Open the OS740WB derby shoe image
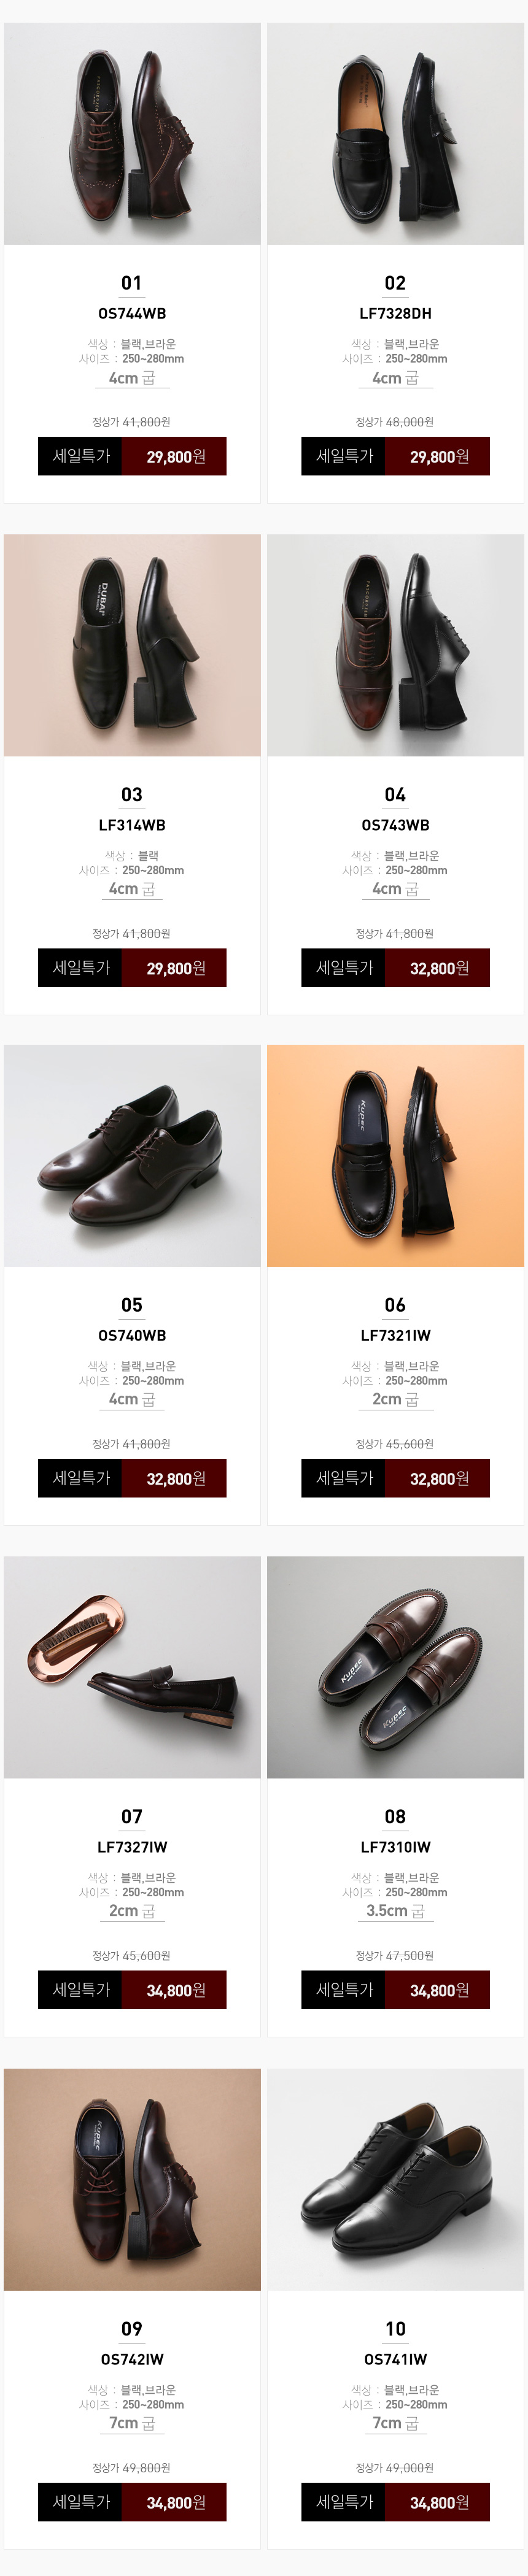 pos(132,1156)
